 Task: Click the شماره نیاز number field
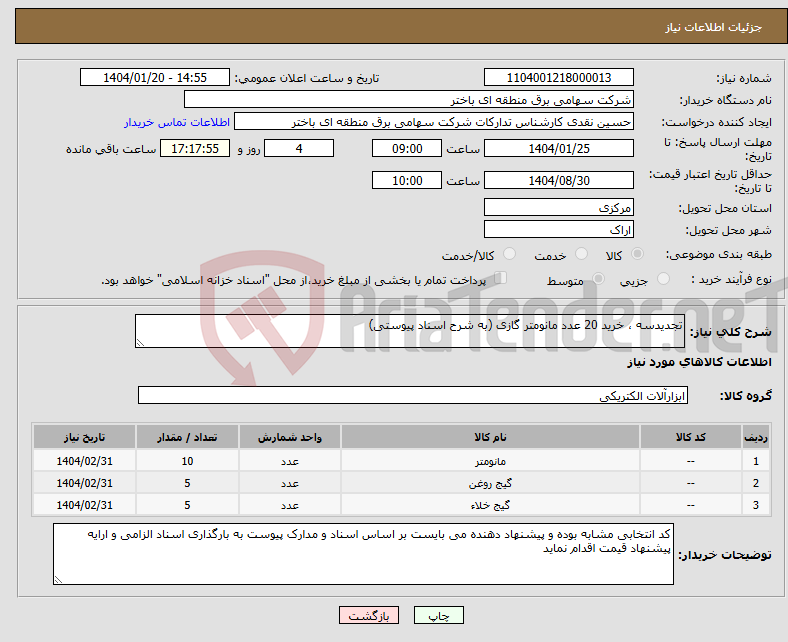pos(558,78)
